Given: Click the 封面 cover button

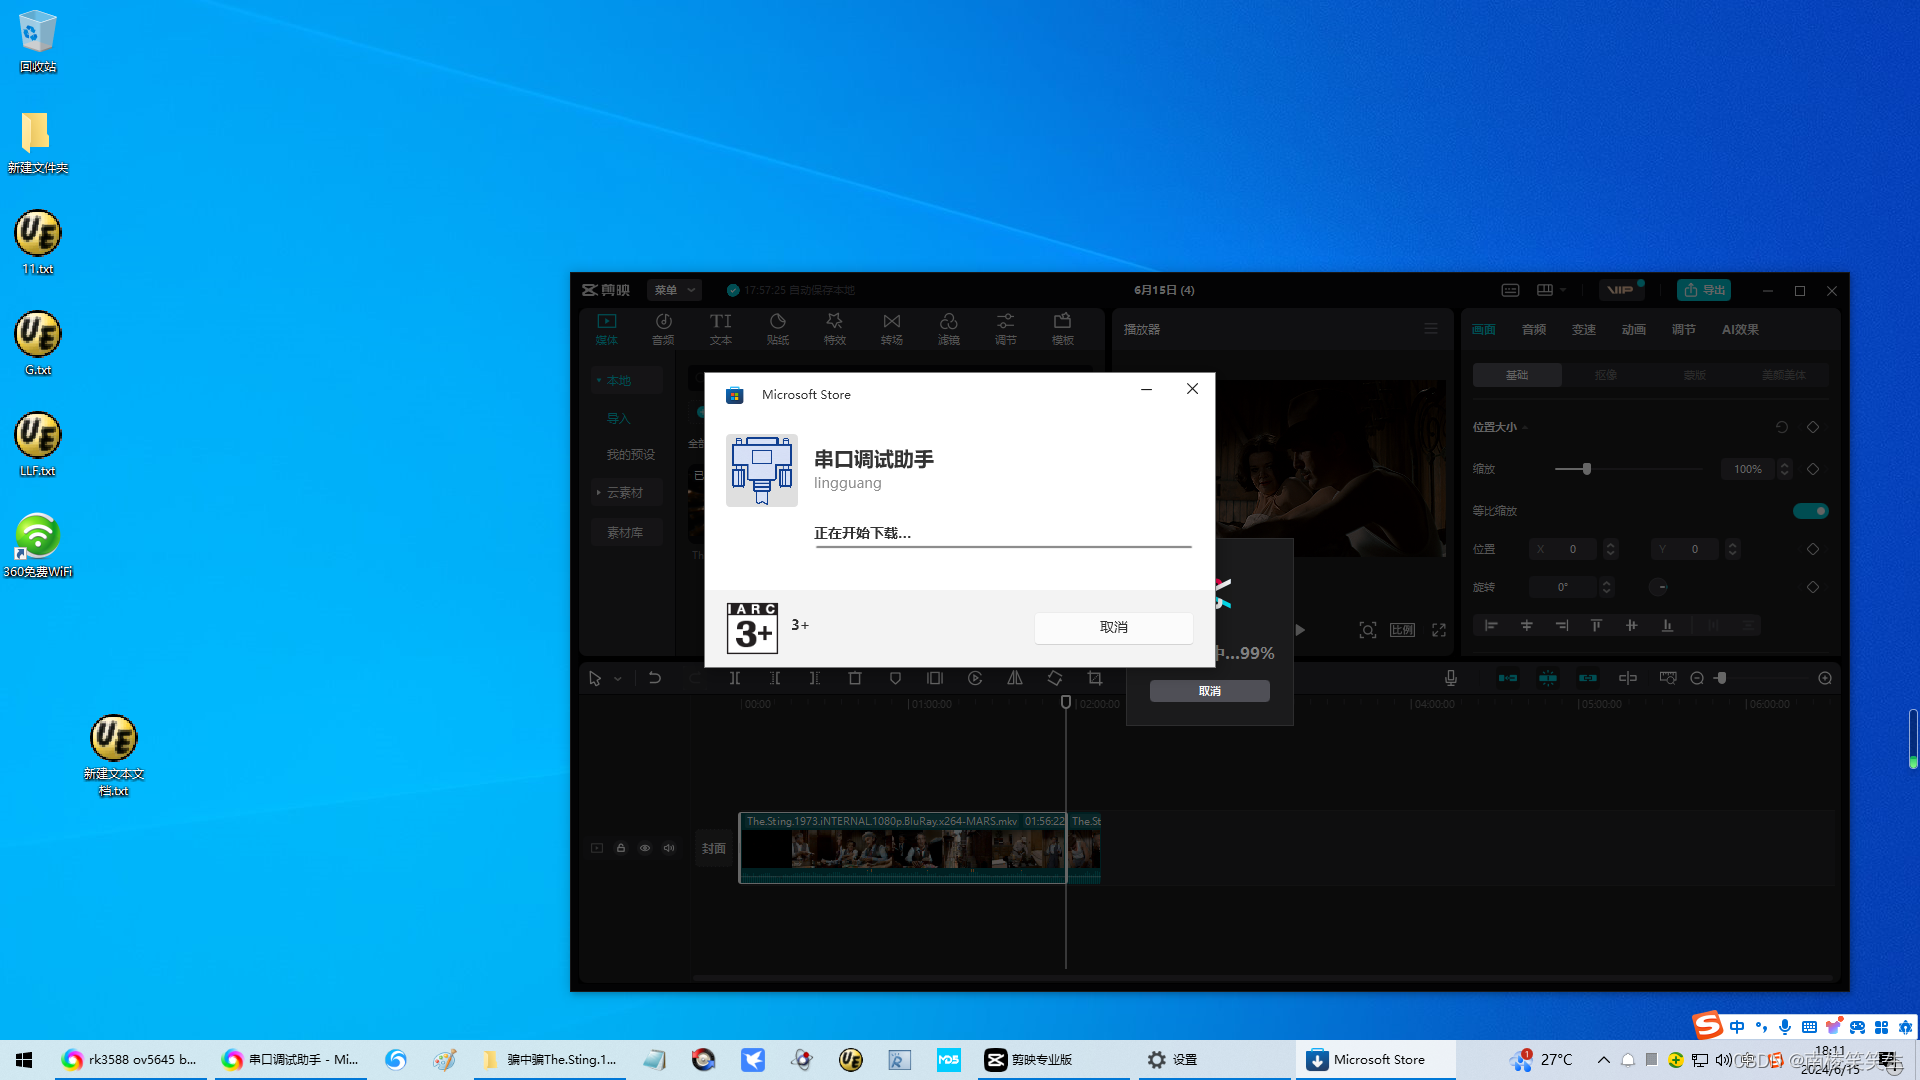Looking at the screenshot, I should click(714, 848).
